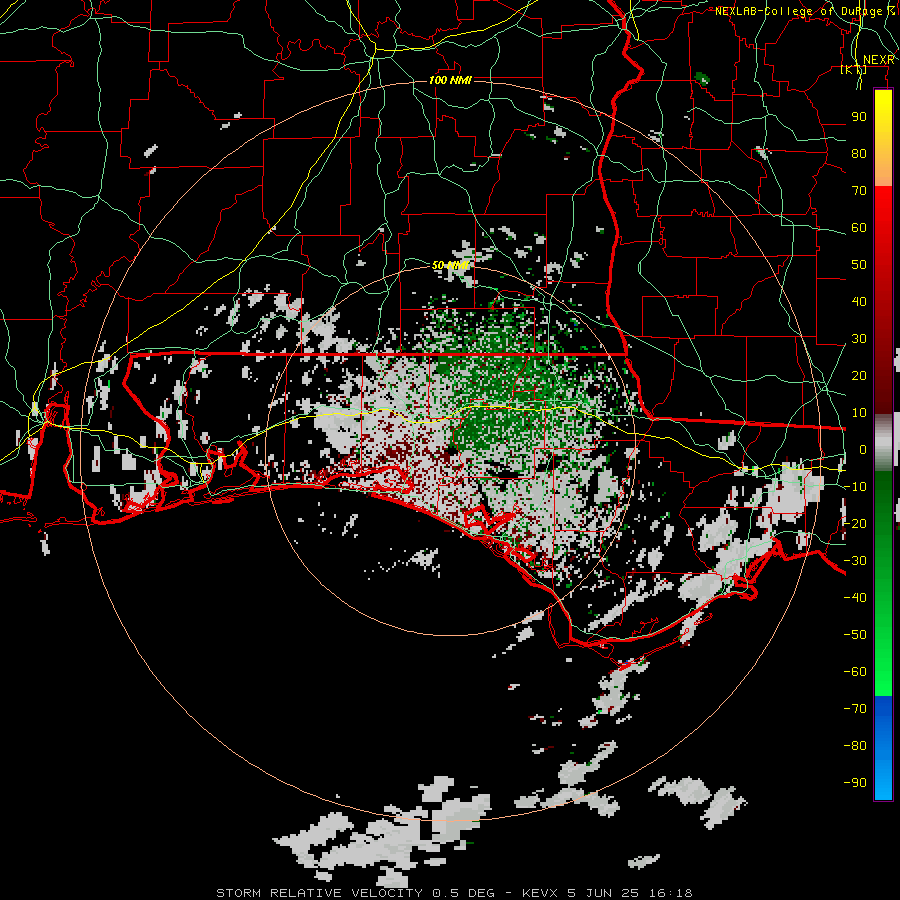Image resolution: width=900 pixels, height=900 pixels.
Task: Click the 10 value on the velocity scale
Action: point(859,413)
